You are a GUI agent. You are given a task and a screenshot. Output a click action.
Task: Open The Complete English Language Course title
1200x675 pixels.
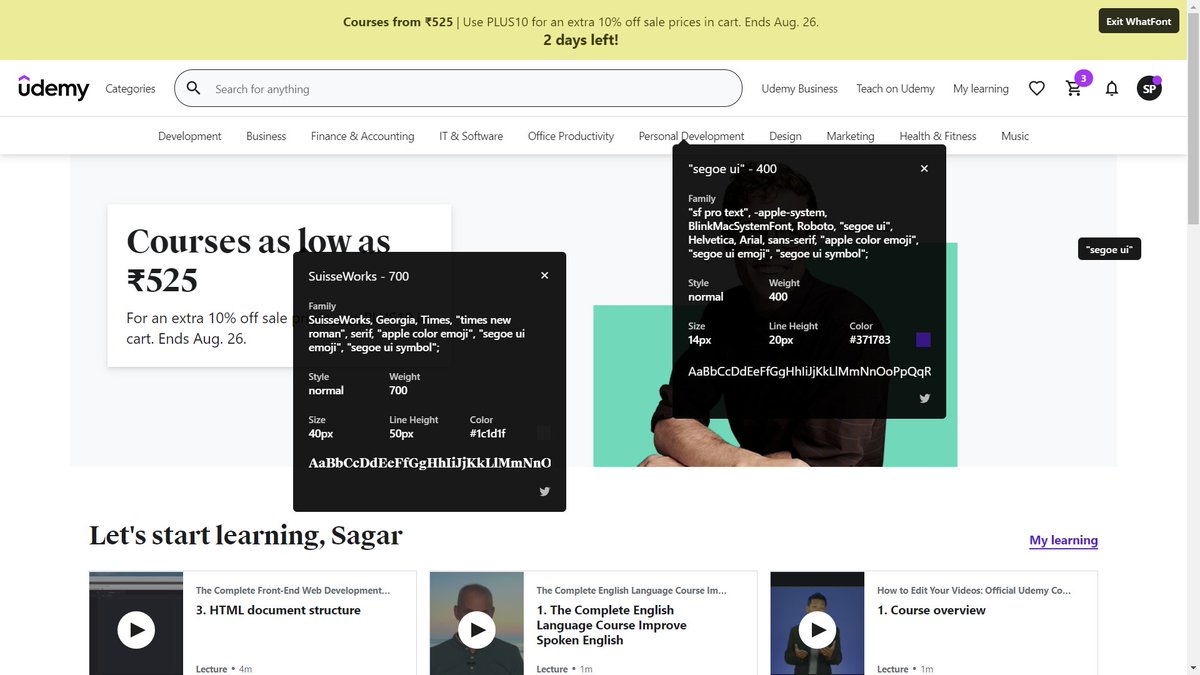pyautogui.click(x=611, y=625)
